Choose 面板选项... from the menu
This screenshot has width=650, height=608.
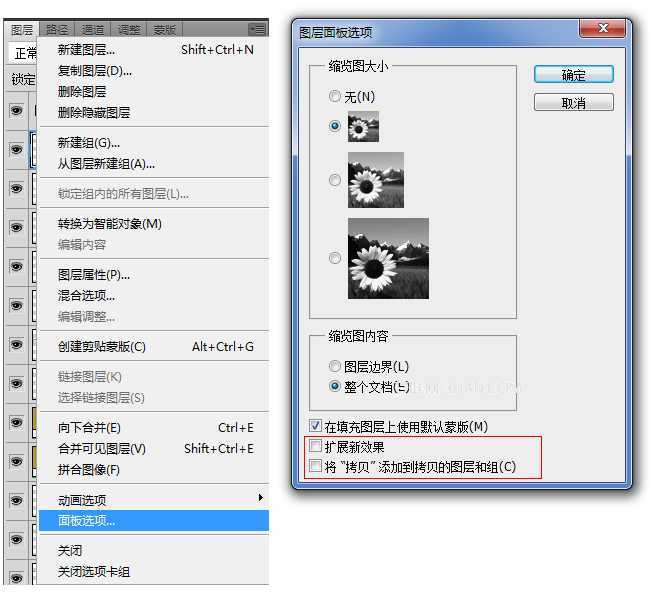pos(86,520)
